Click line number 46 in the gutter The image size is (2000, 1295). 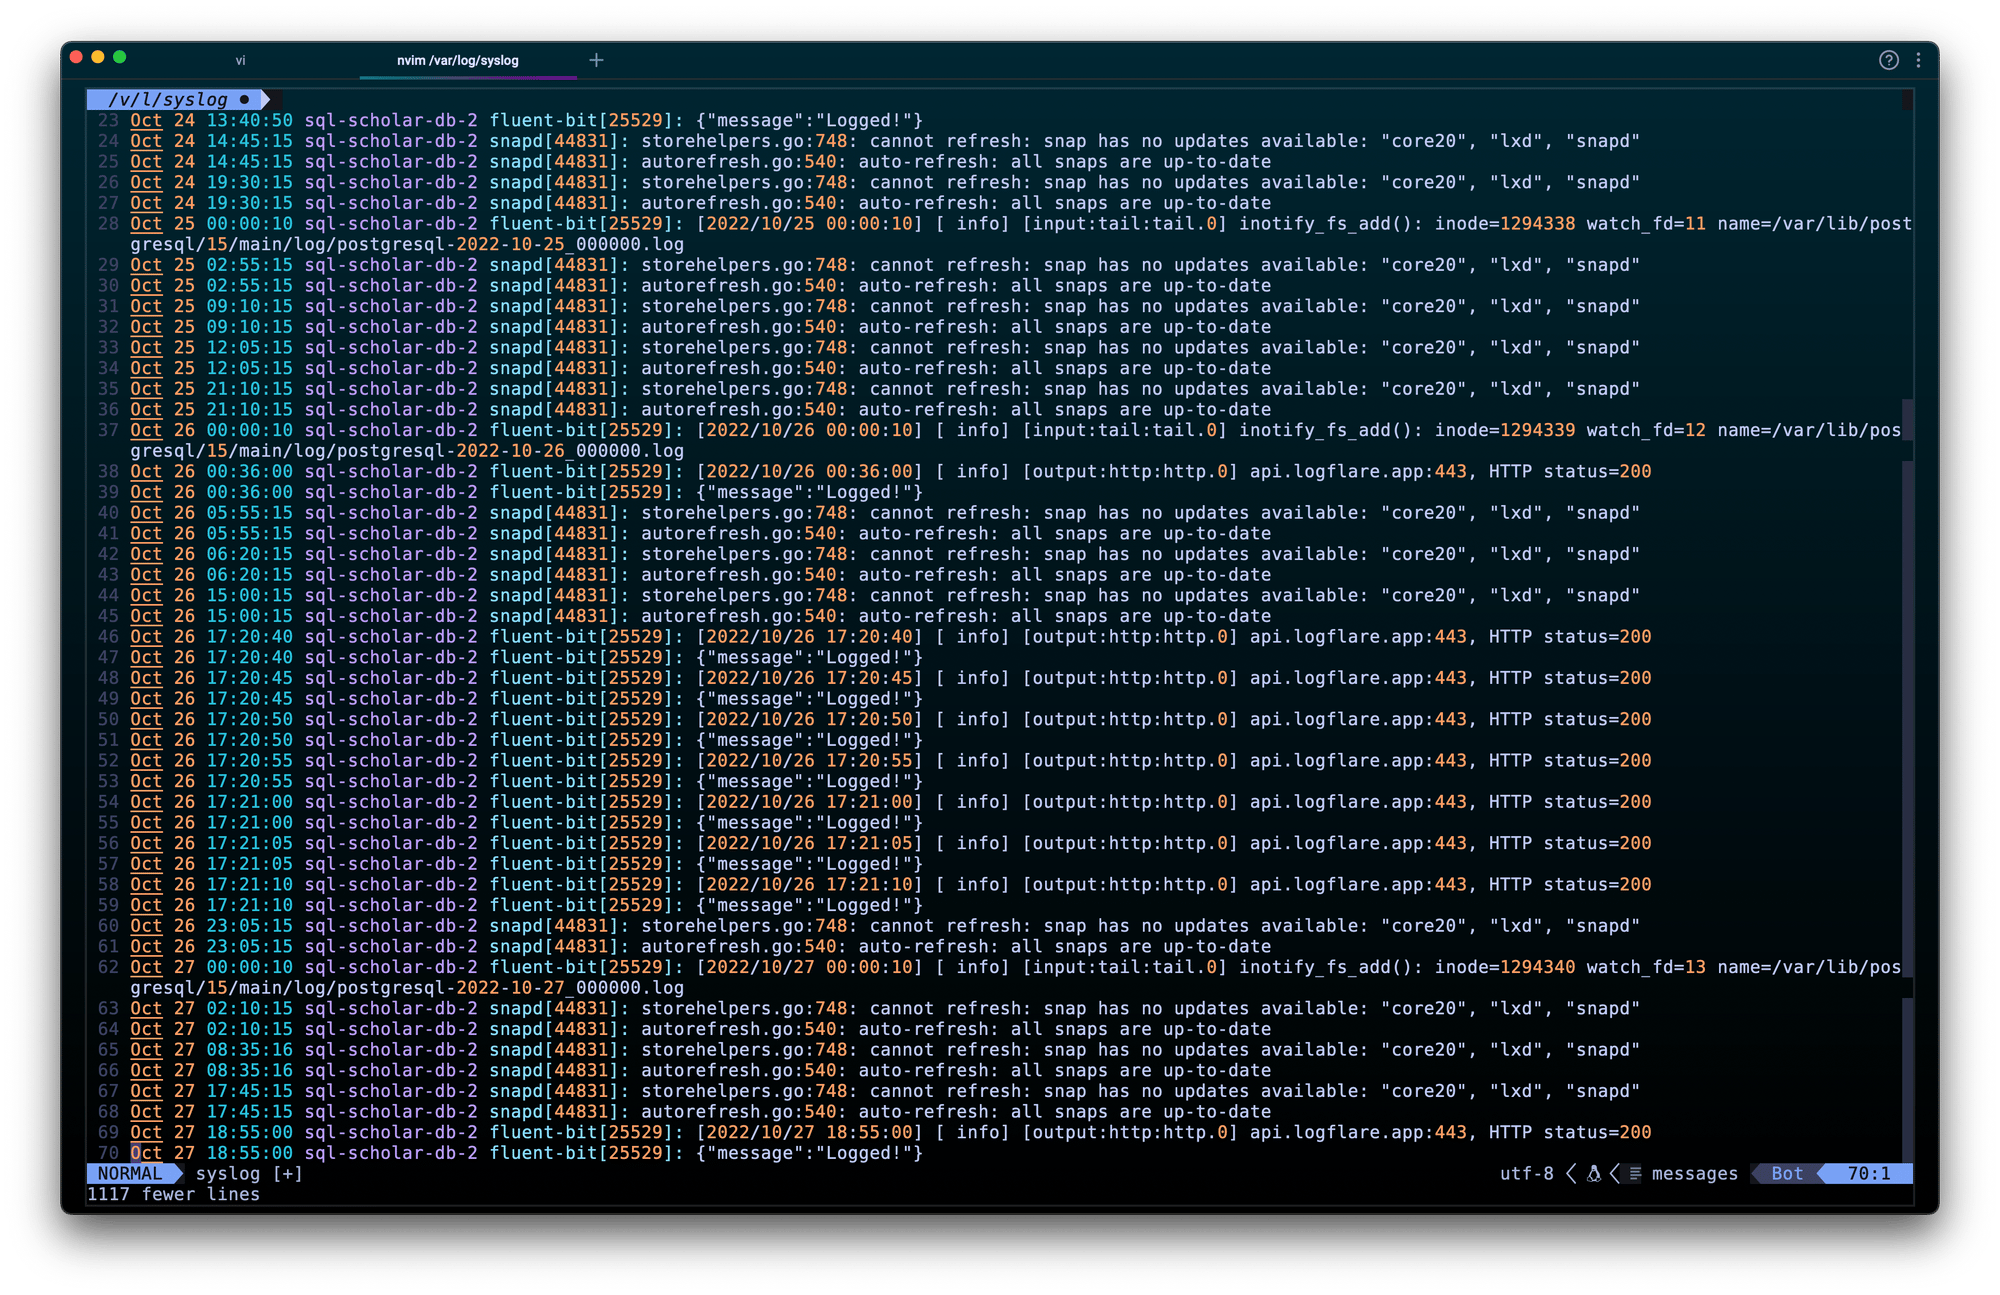pos(108,637)
